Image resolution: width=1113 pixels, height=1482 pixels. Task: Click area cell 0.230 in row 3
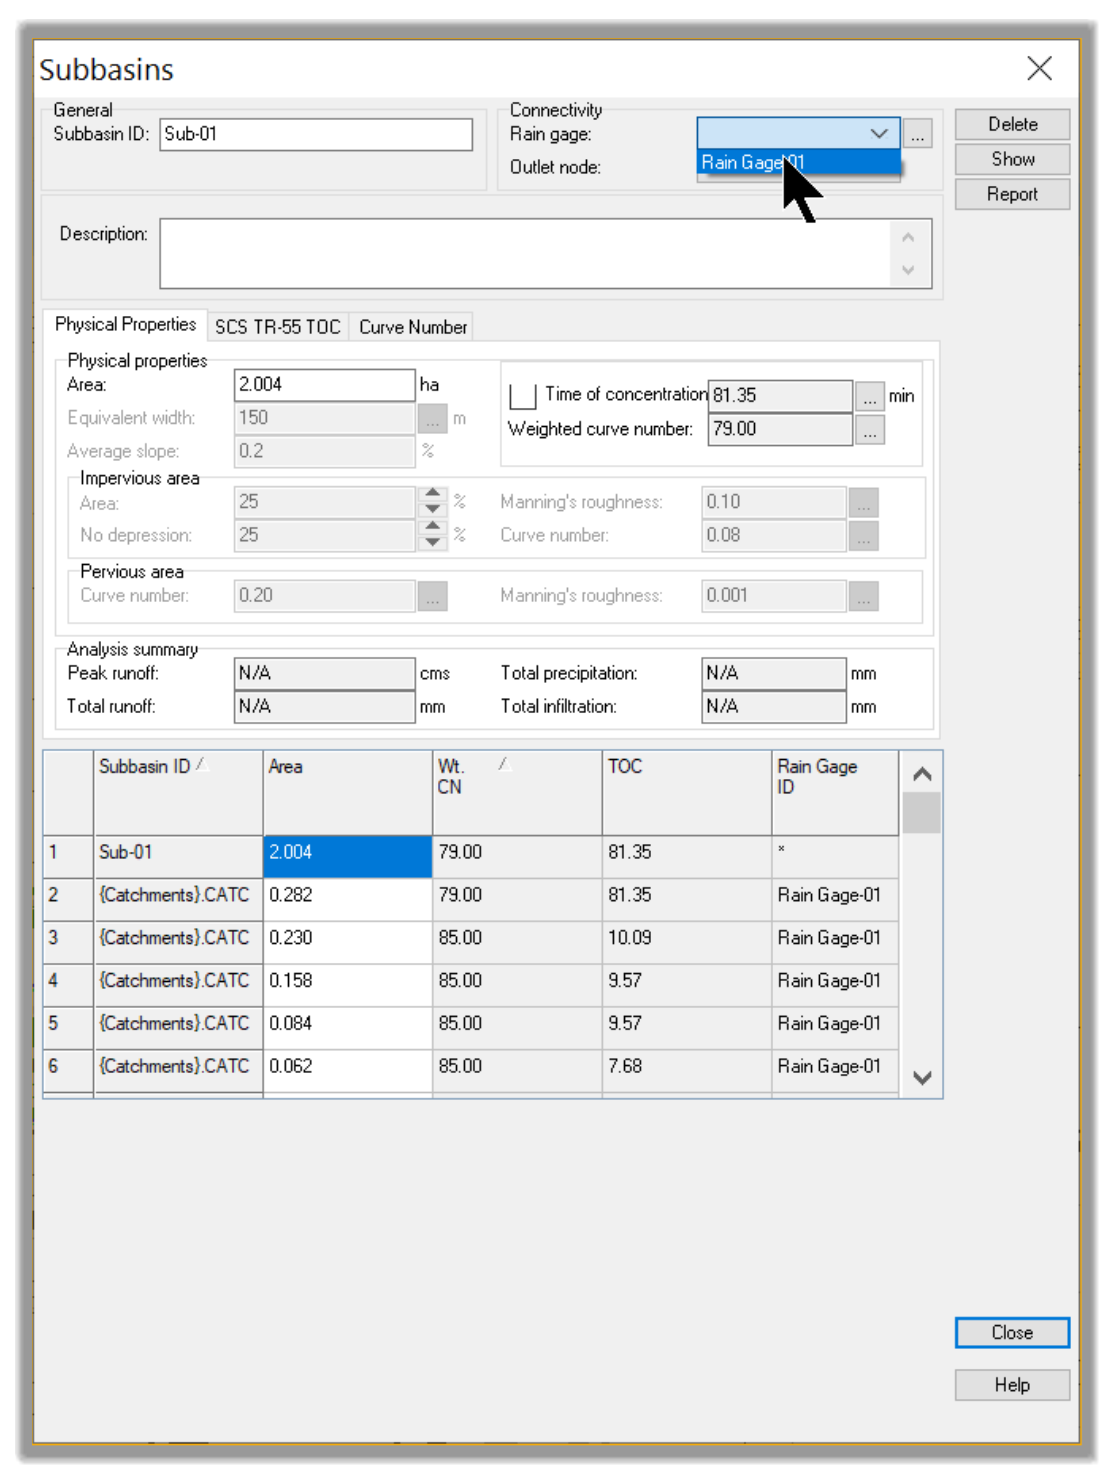pos(347,943)
